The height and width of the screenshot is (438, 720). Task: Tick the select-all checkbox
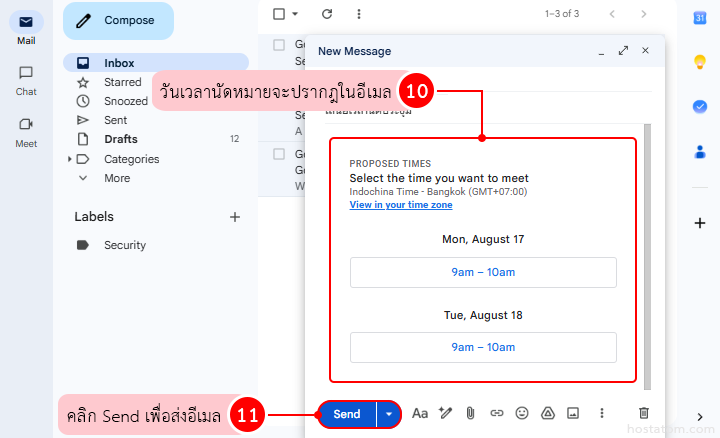coord(279,14)
